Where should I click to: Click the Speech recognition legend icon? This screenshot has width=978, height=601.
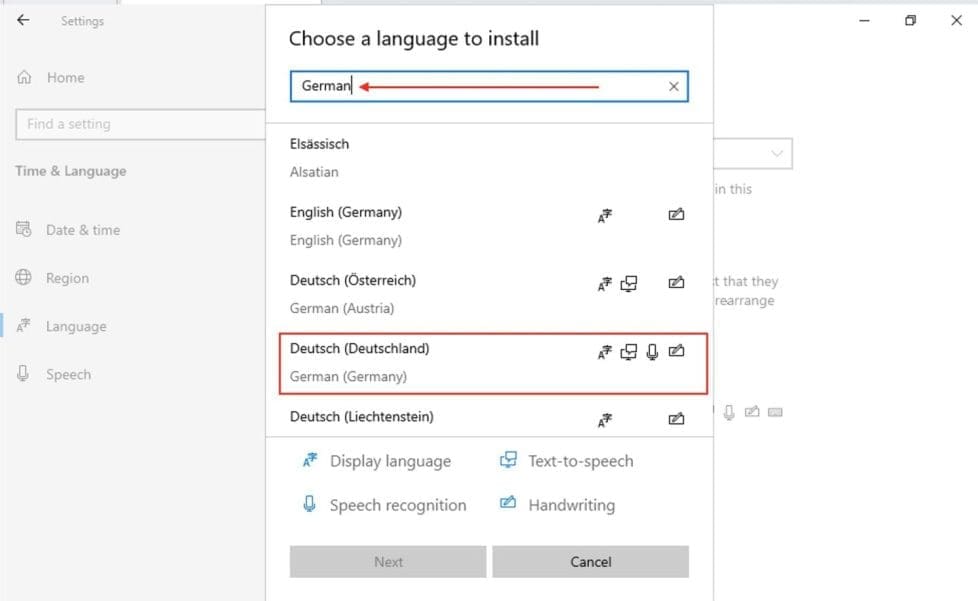pyautogui.click(x=311, y=505)
